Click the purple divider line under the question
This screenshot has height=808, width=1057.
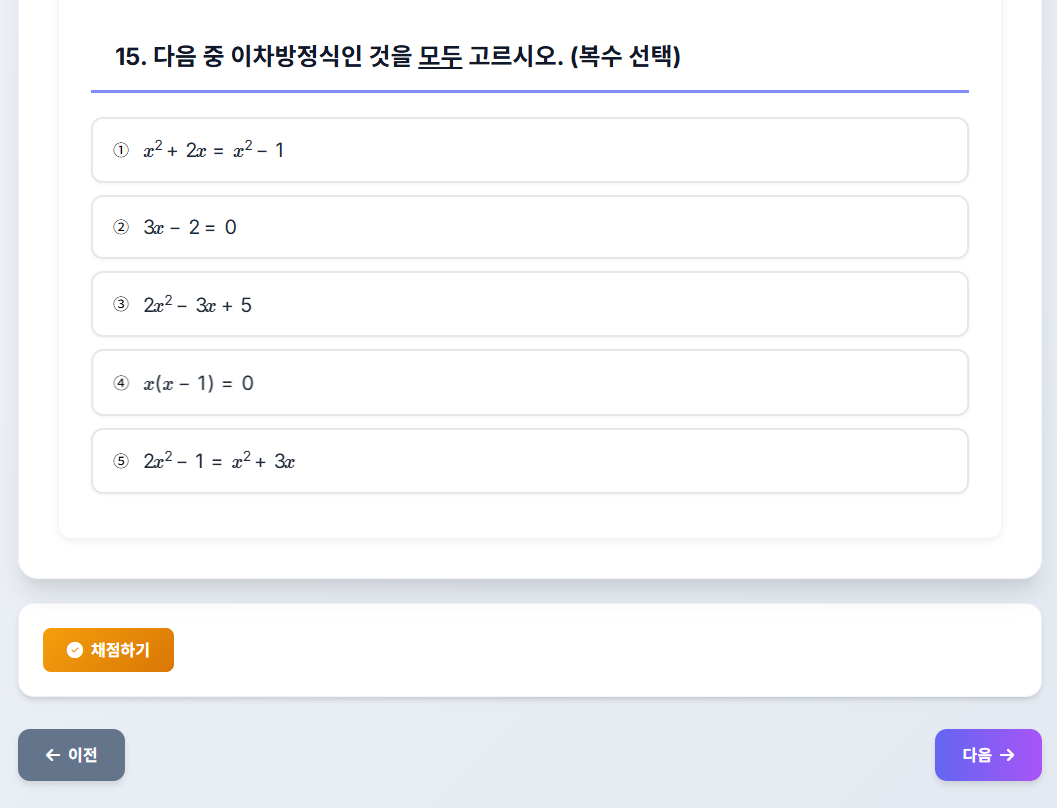click(530, 90)
